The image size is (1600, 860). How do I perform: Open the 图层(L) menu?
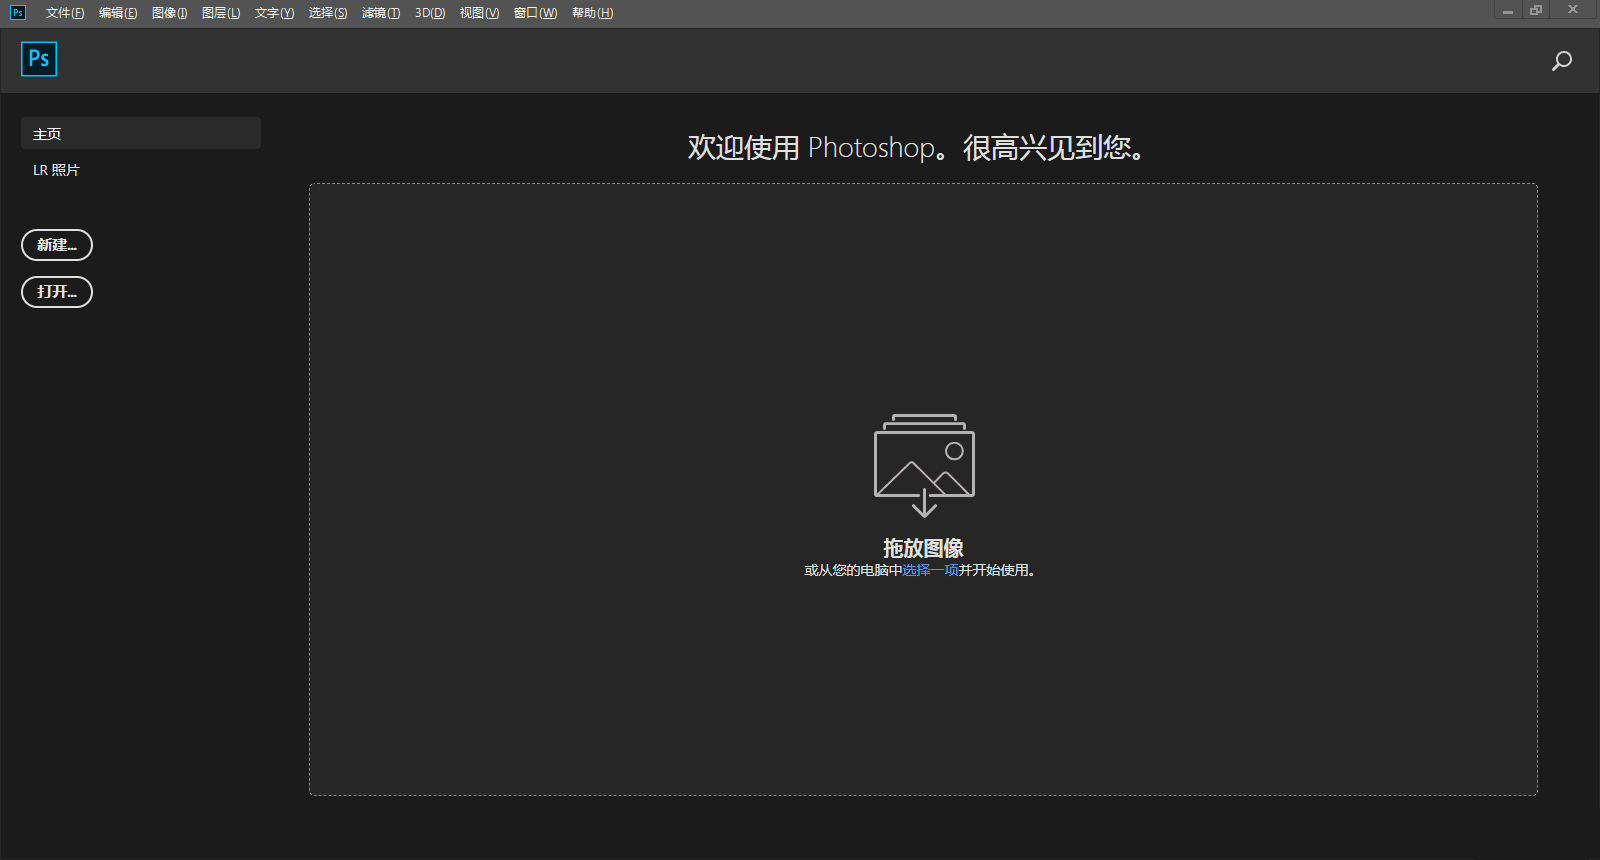[x=221, y=13]
